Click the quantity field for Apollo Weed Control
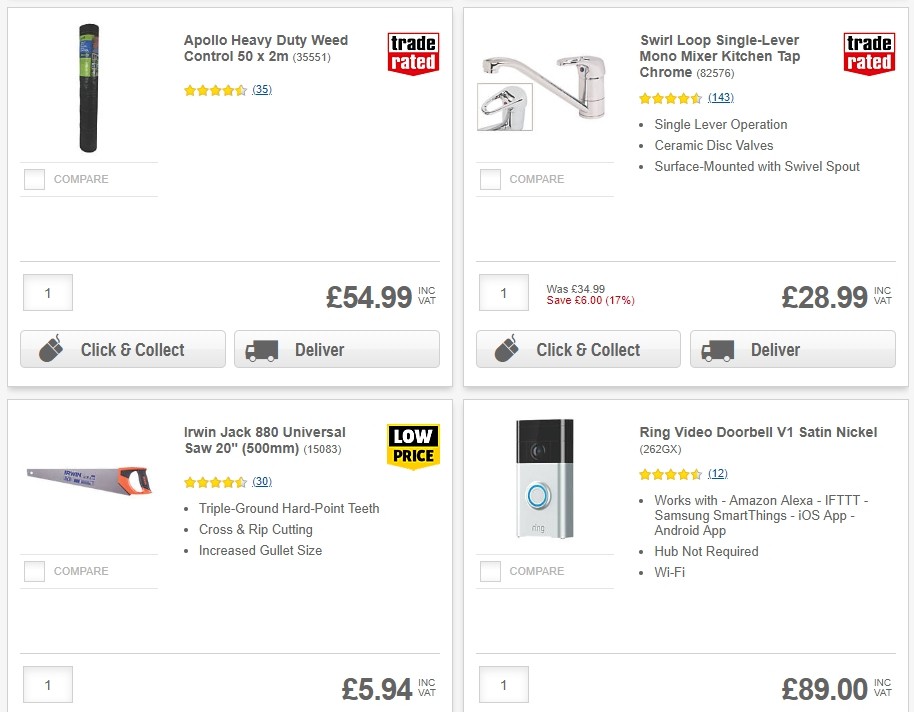914x712 pixels. [47, 292]
